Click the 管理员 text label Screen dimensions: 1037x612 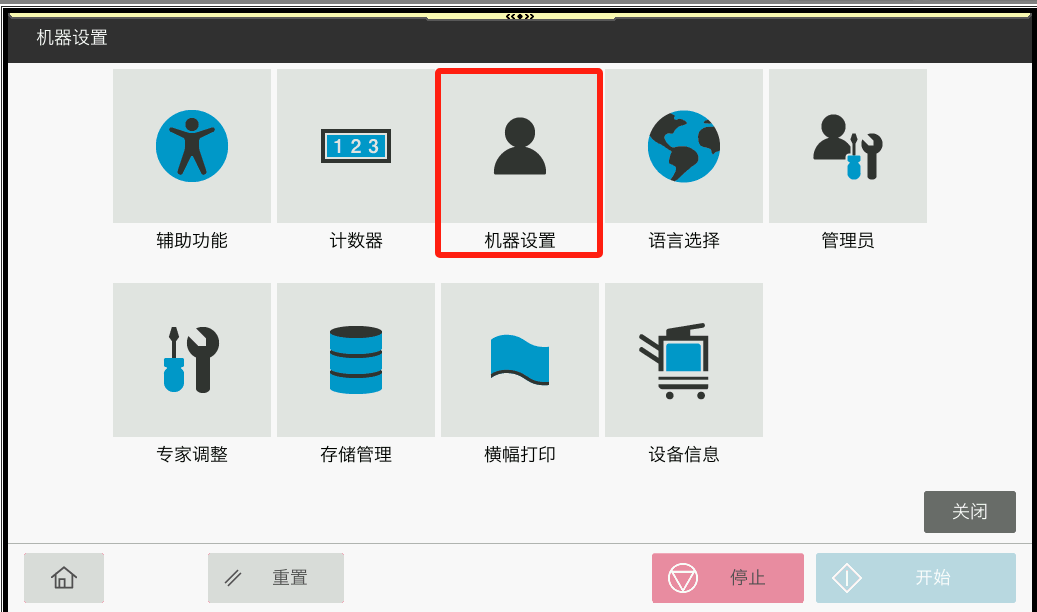coord(848,241)
